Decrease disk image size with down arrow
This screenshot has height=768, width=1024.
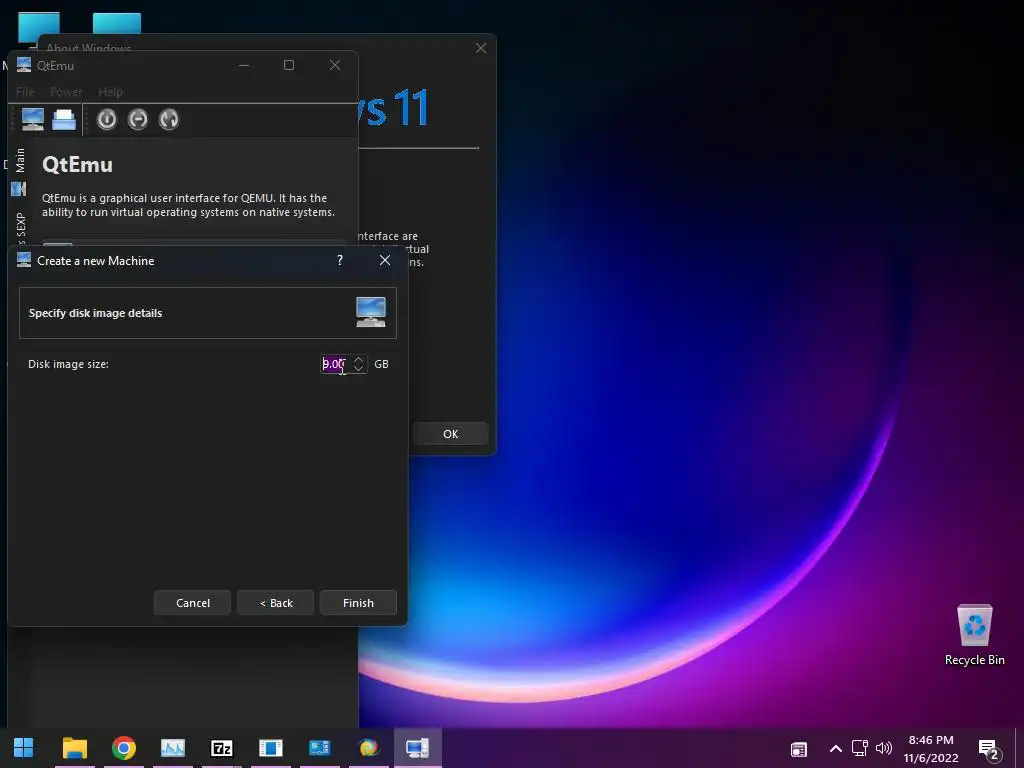coord(358,368)
